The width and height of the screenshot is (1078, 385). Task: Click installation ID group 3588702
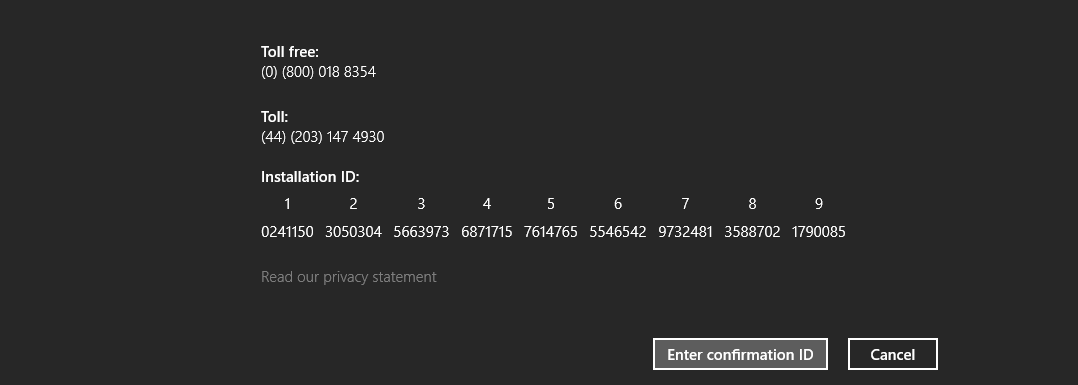point(752,232)
